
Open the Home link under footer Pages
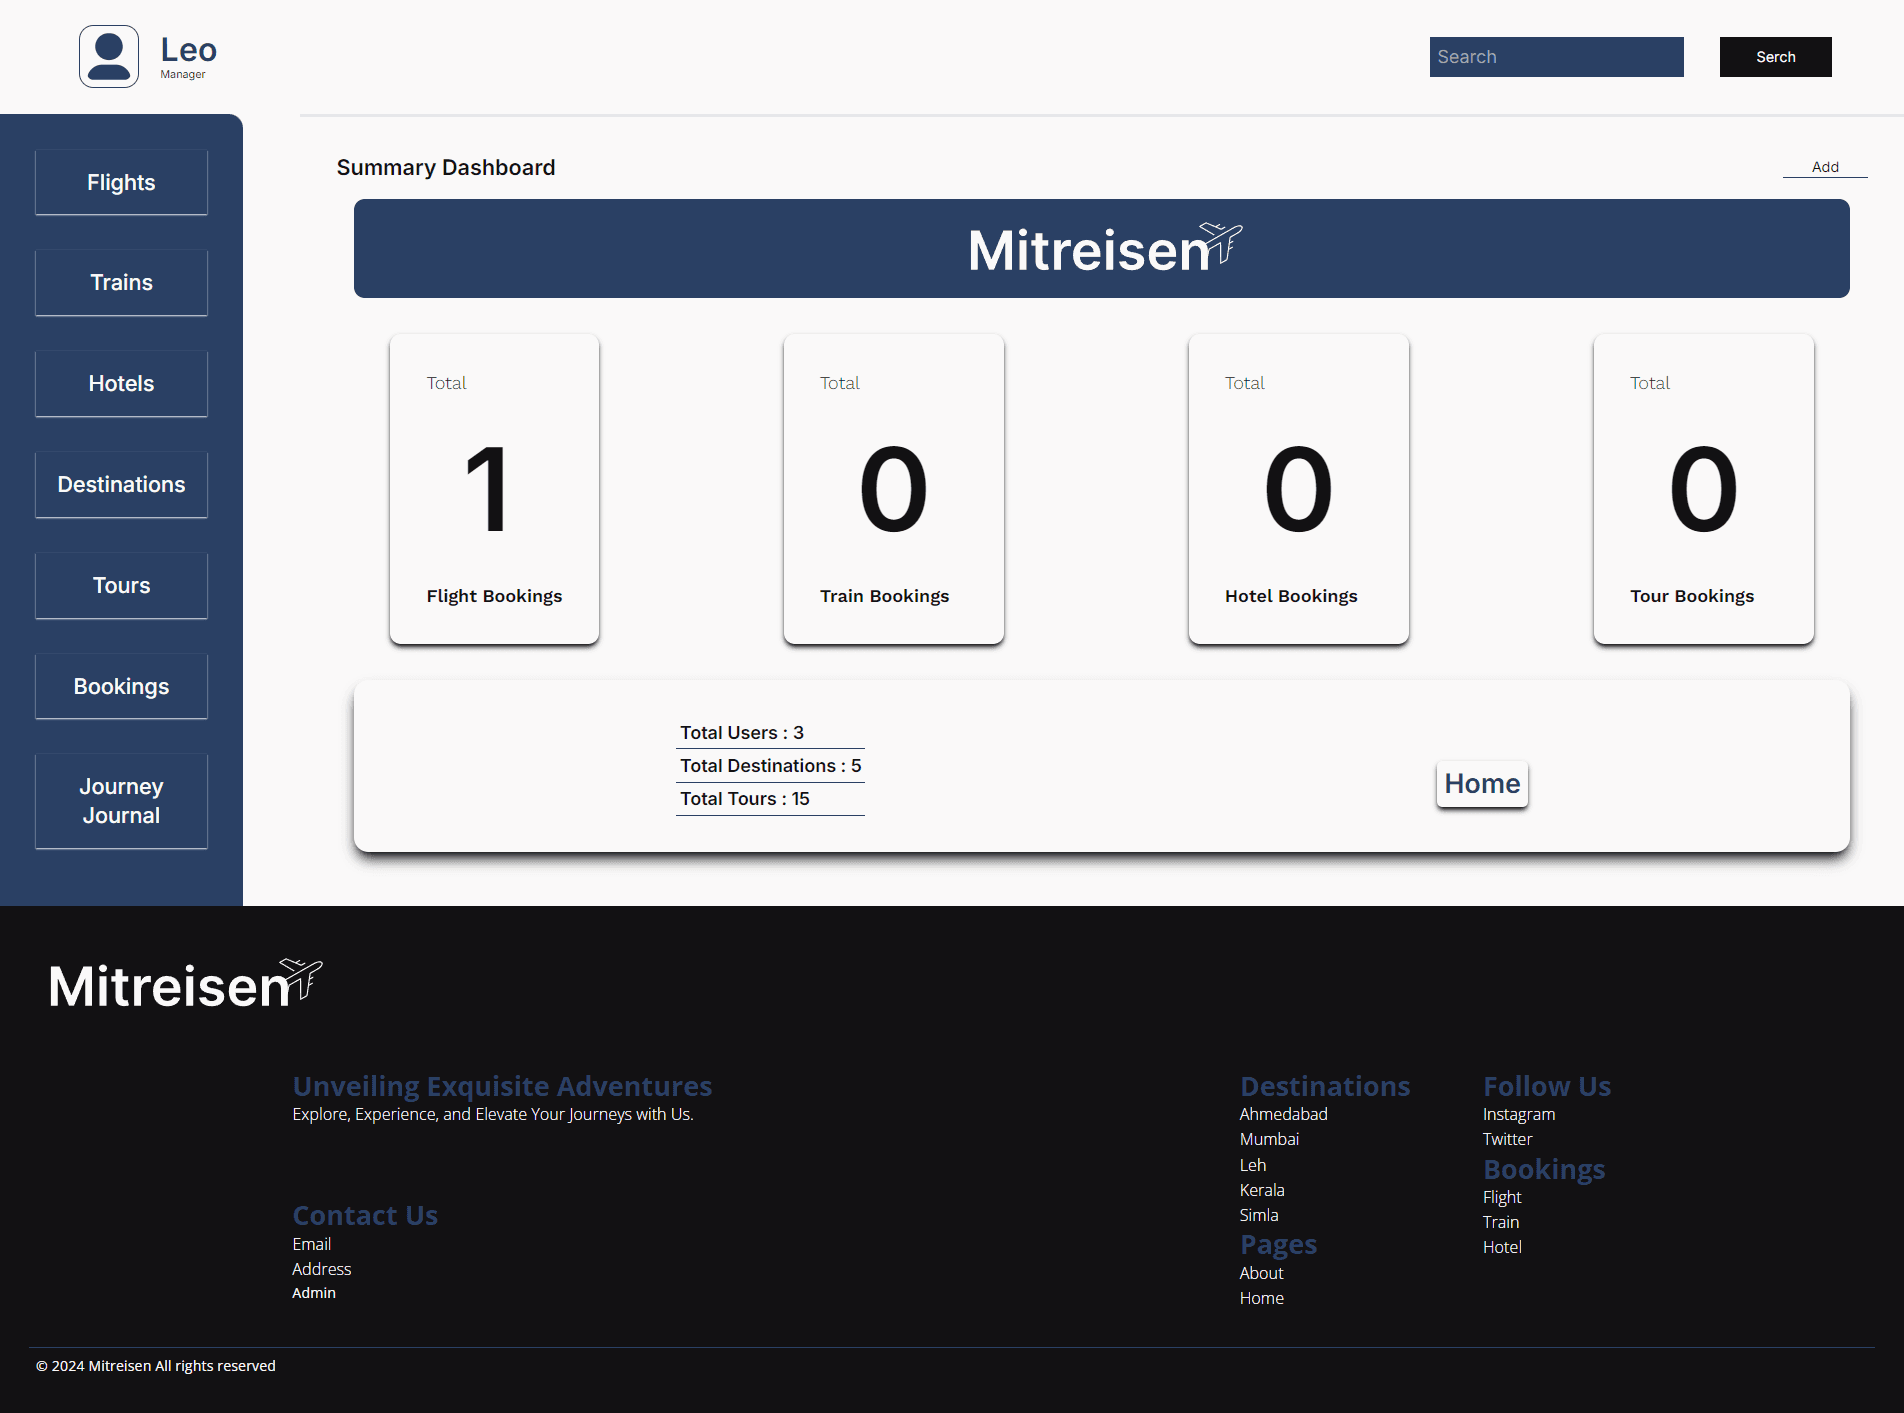point(1261,1298)
